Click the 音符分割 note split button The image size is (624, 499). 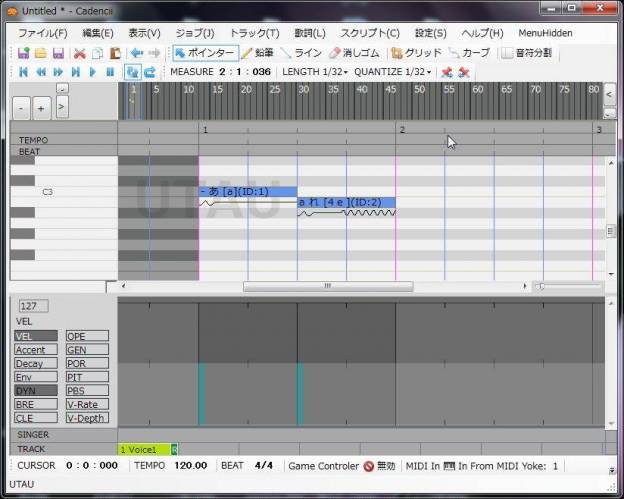coord(527,53)
